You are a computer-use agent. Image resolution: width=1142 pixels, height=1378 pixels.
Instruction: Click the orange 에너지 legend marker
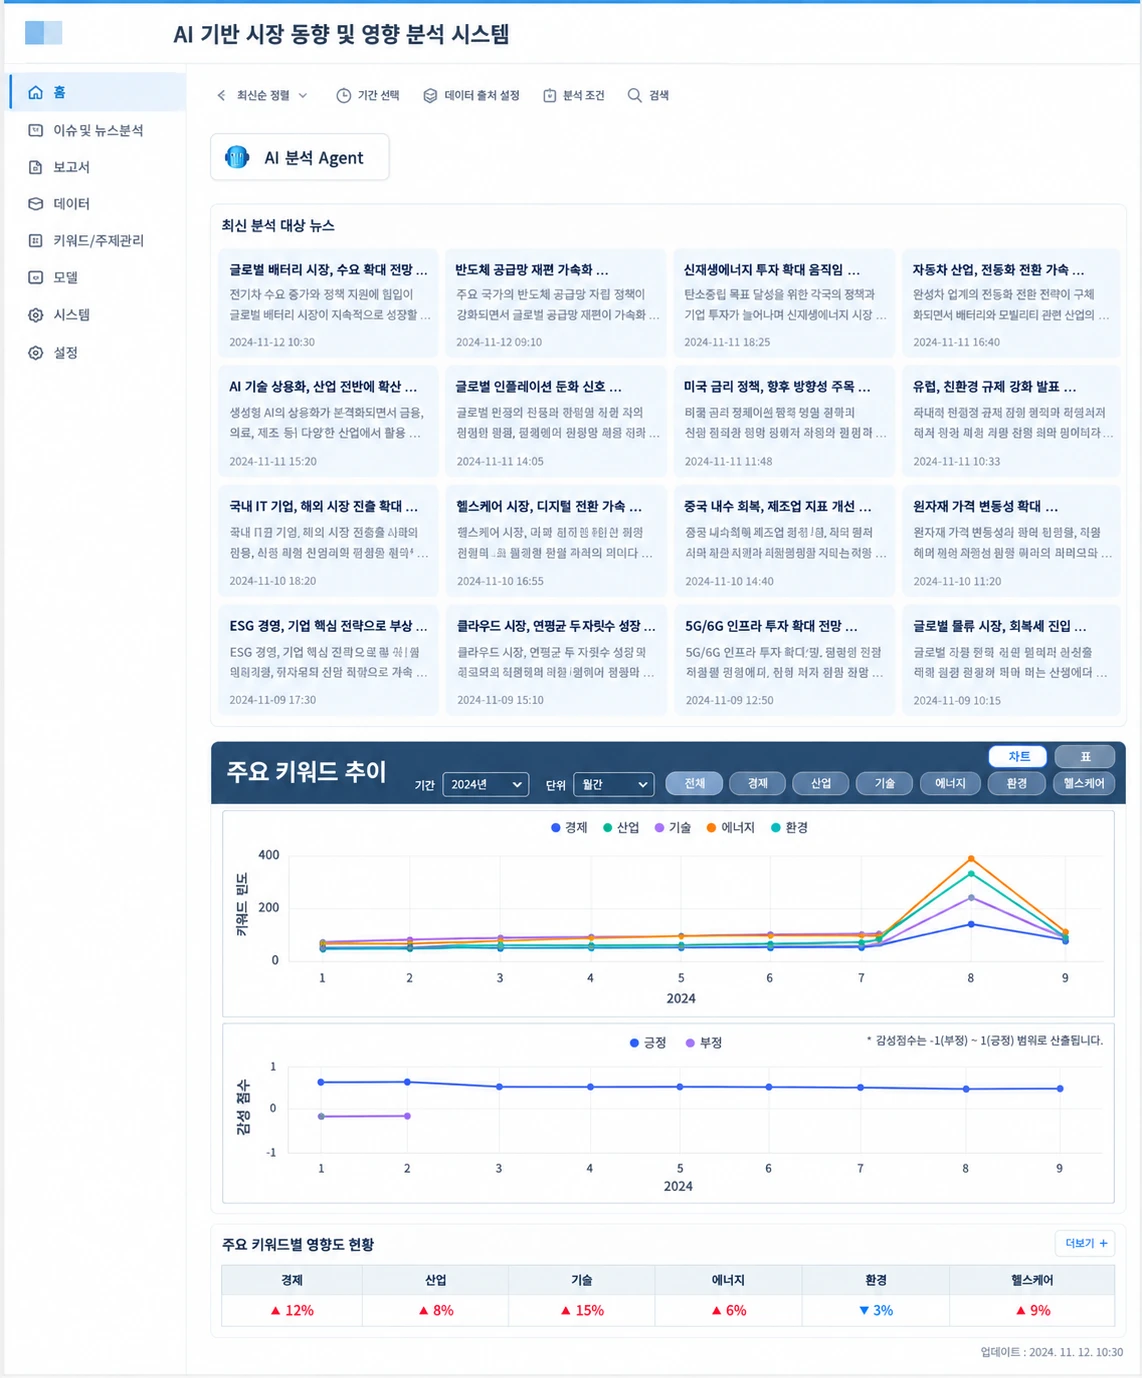[x=711, y=827]
